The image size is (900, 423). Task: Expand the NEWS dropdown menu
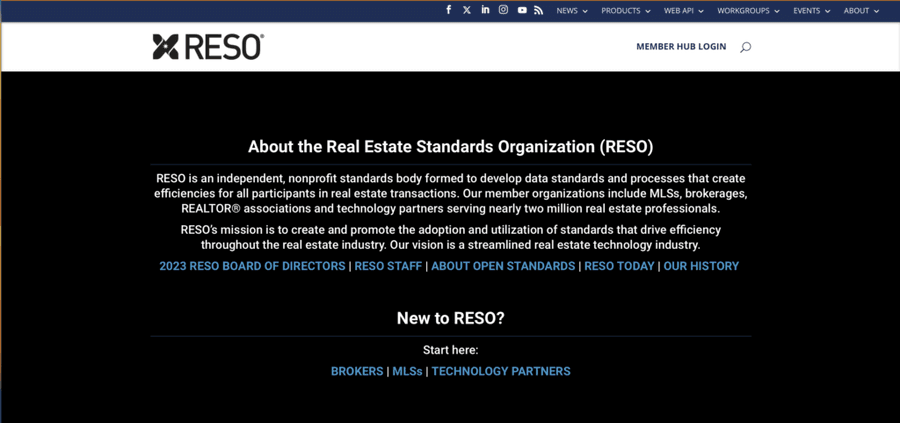click(571, 11)
